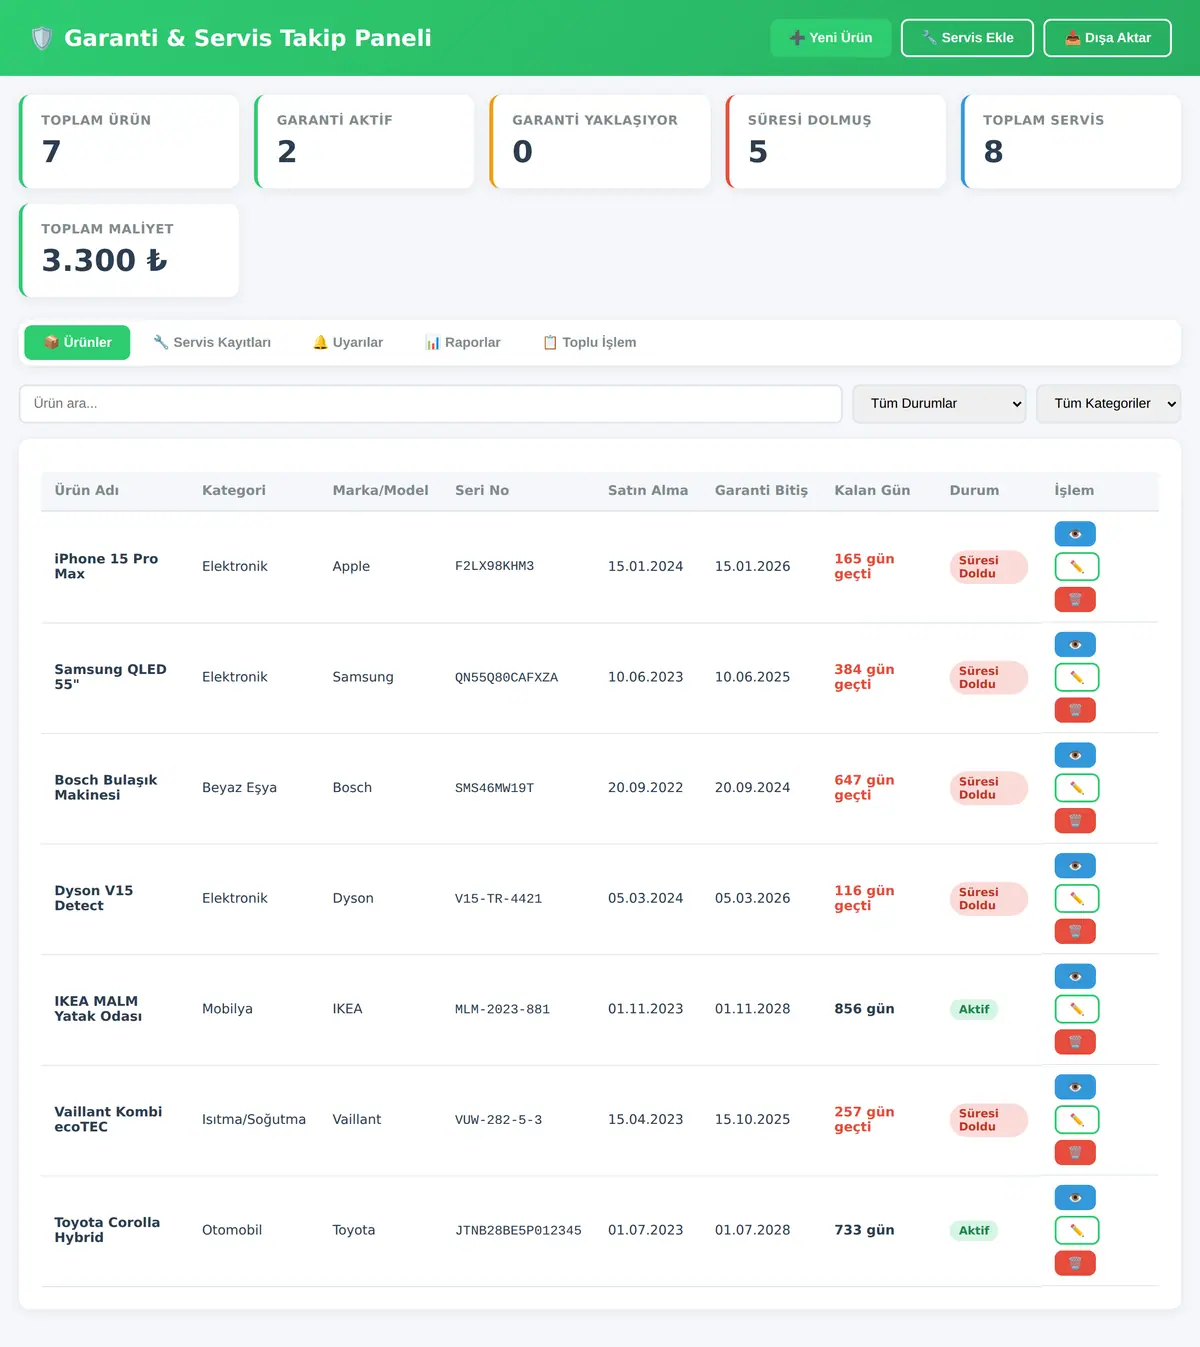Click the 647 gün geçti value
This screenshot has width=1200, height=1347.
pos(864,788)
